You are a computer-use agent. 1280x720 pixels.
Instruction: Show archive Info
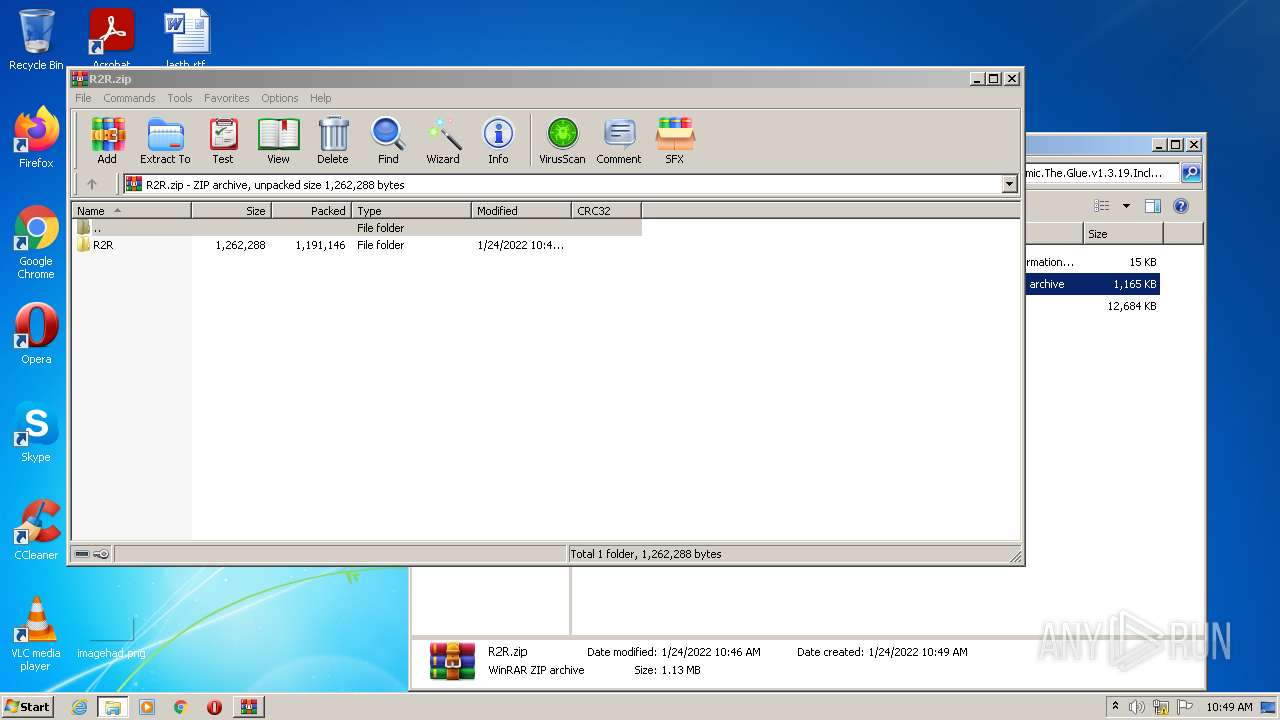498,140
